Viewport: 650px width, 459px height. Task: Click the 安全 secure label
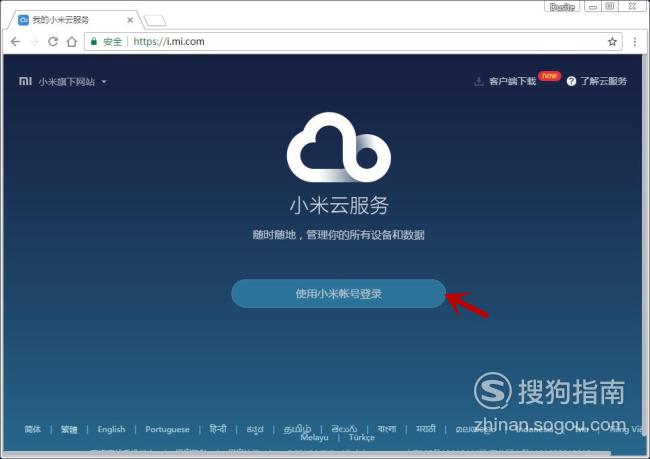pos(112,41)
